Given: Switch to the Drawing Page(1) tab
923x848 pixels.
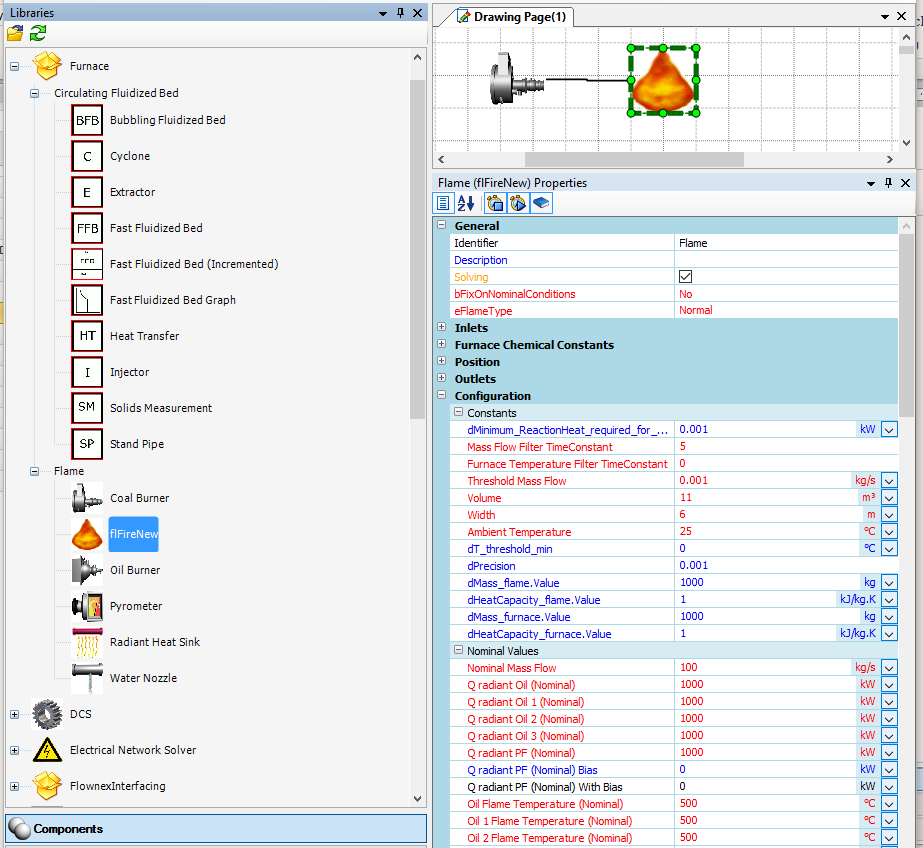Looking at the screenshot, I should click(x=510, y=17).
